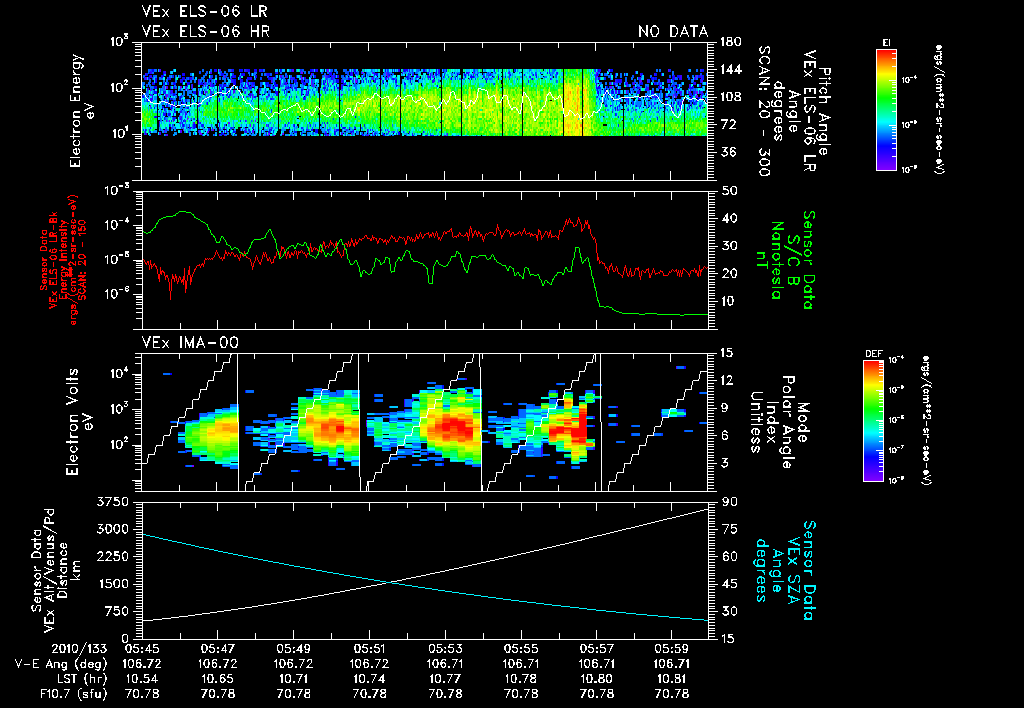
Task: Select the 'VEx ELS-06 HR' title text
Action: pos(205,31)
